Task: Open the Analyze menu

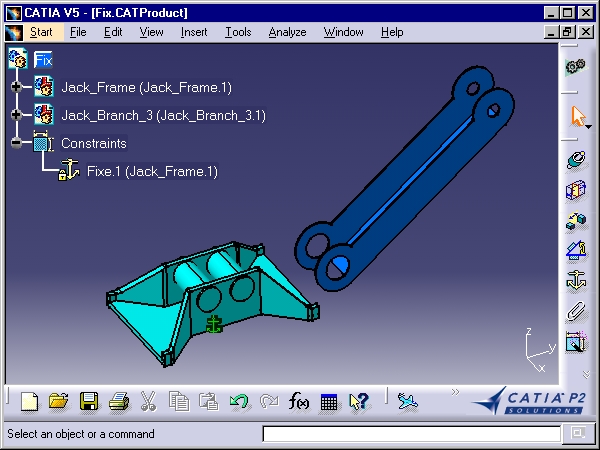Action: tap(287, 32)
